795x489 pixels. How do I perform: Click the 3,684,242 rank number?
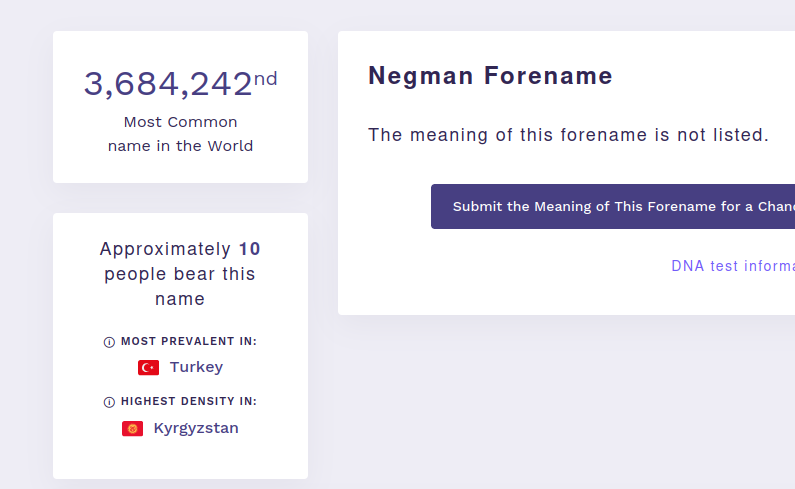167,85
